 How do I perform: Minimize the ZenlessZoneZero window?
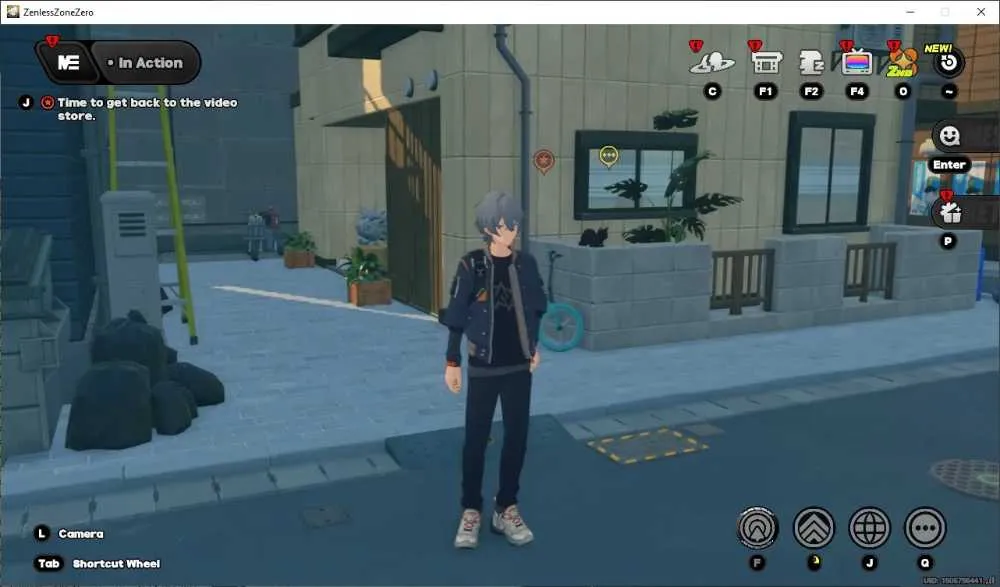point(911,12)
